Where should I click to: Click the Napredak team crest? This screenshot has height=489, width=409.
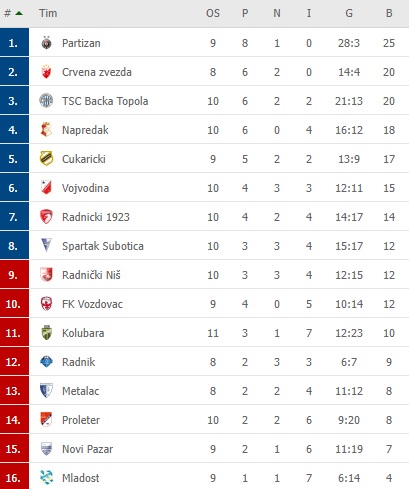point(46,130)
